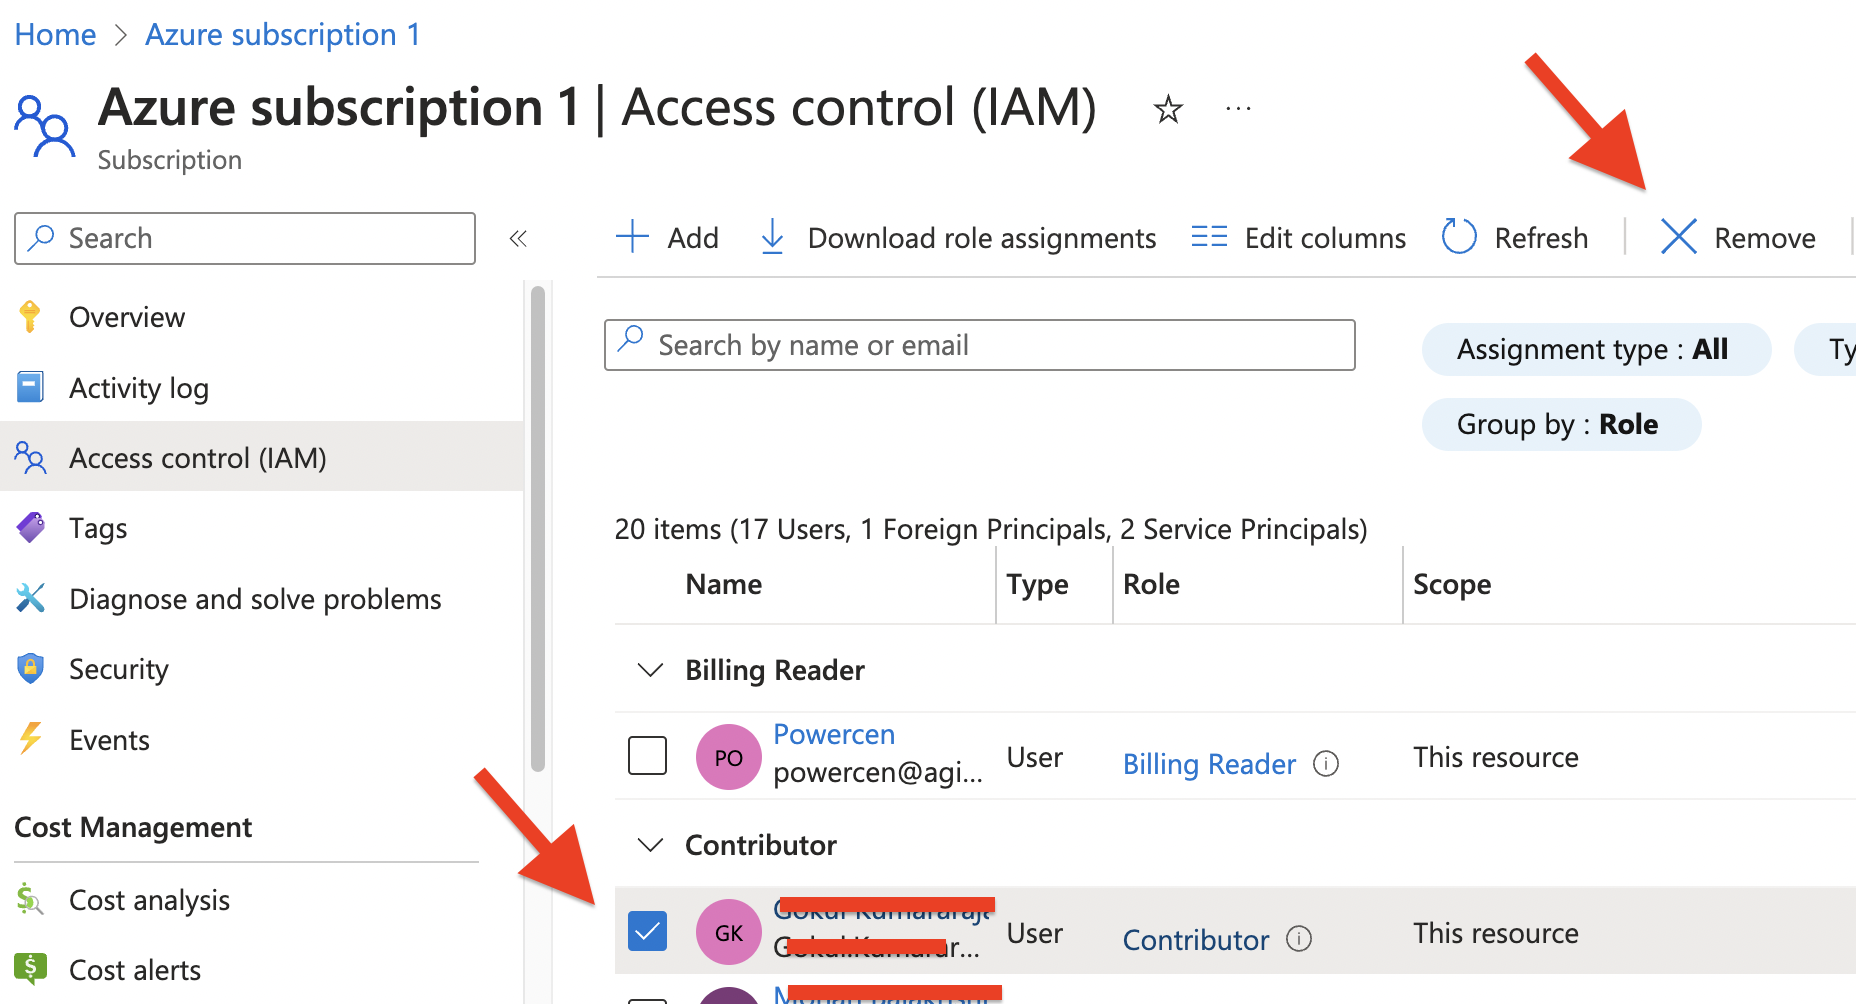The image size is (1856, 1004).
Task: Click Remove to delete selected assignment
Action: [1738, 238]
